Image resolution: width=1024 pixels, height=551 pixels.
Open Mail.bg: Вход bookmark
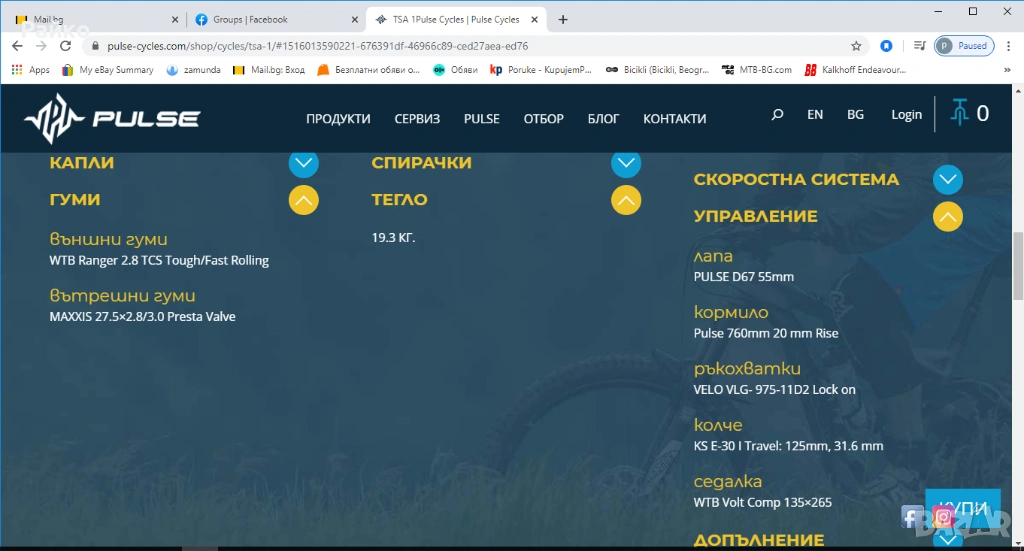[269, 70]
